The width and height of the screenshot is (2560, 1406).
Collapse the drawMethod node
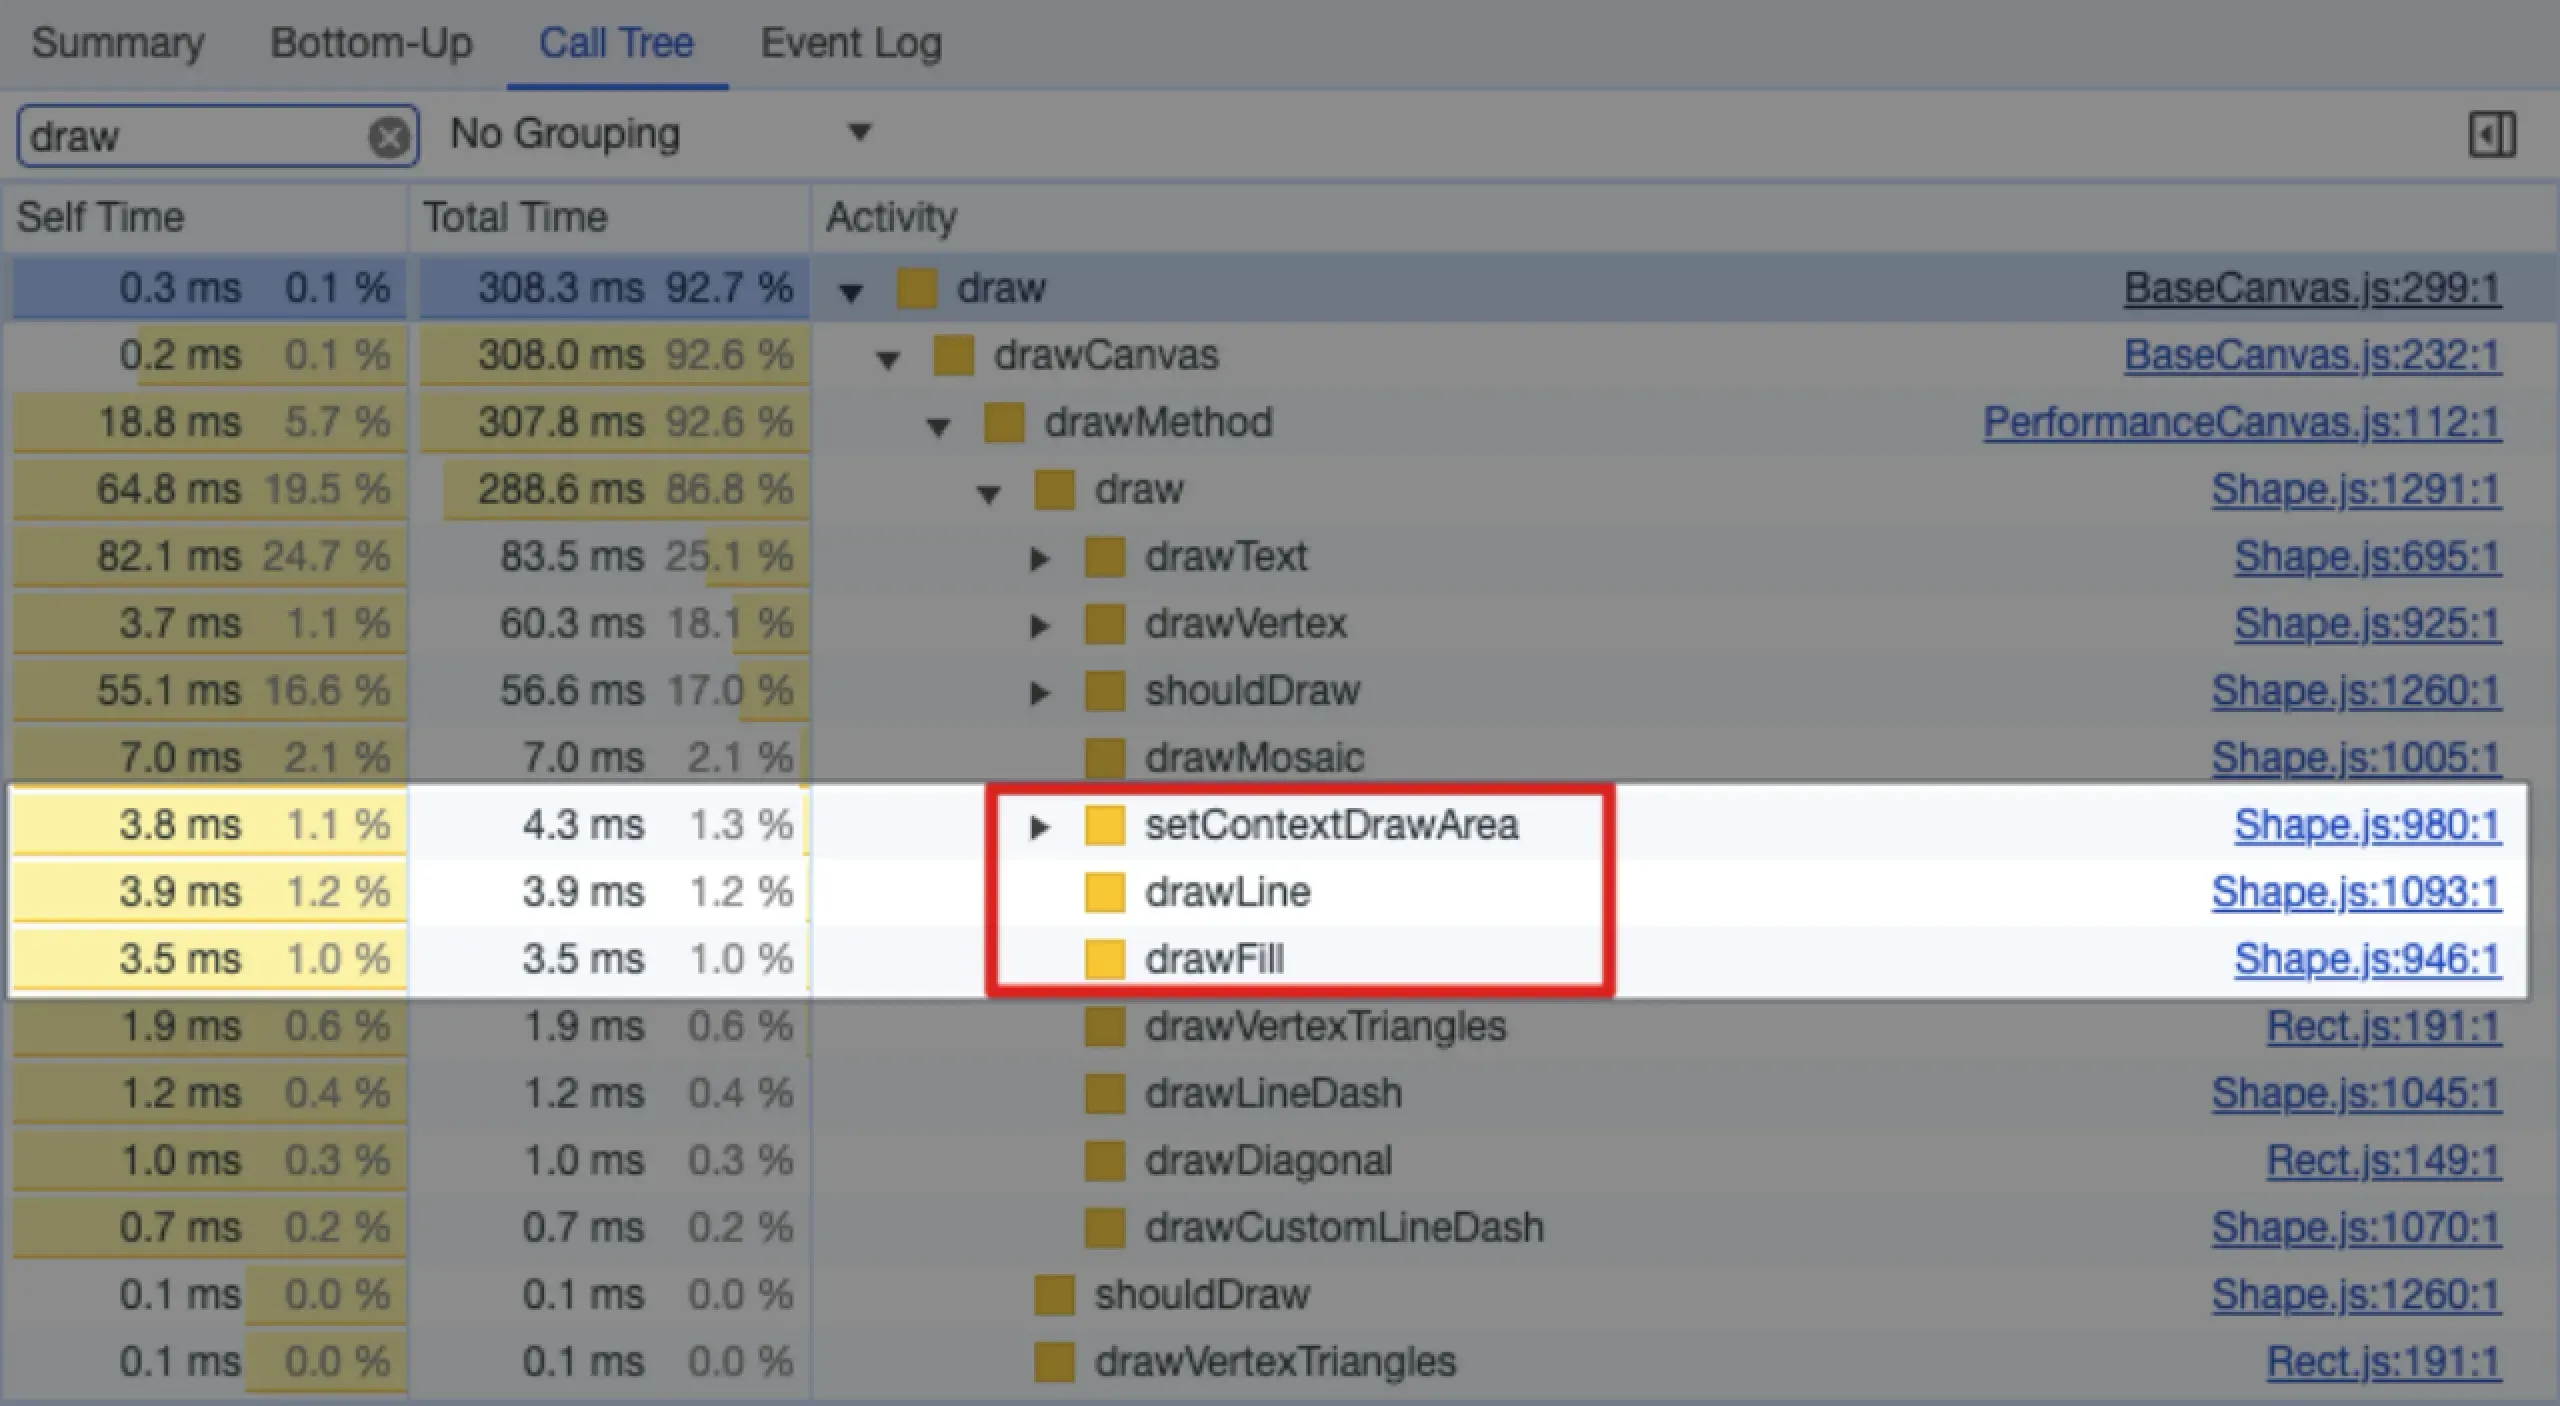coord(938,427)
